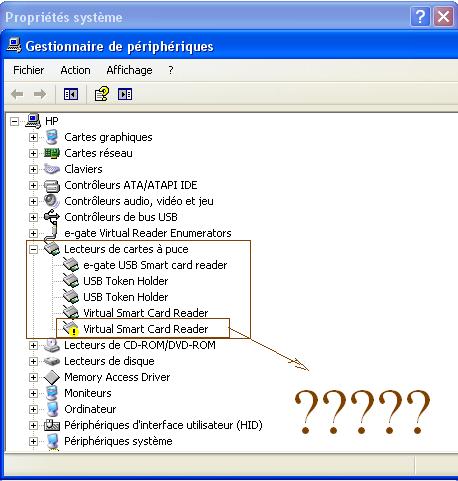Select the Cartes graphiques label

tap(108, 137)
